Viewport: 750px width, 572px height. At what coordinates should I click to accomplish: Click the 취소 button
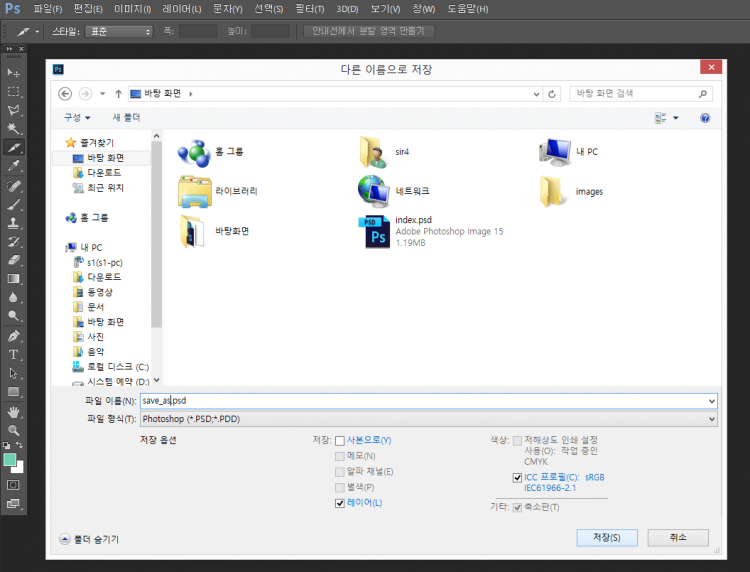679,537
